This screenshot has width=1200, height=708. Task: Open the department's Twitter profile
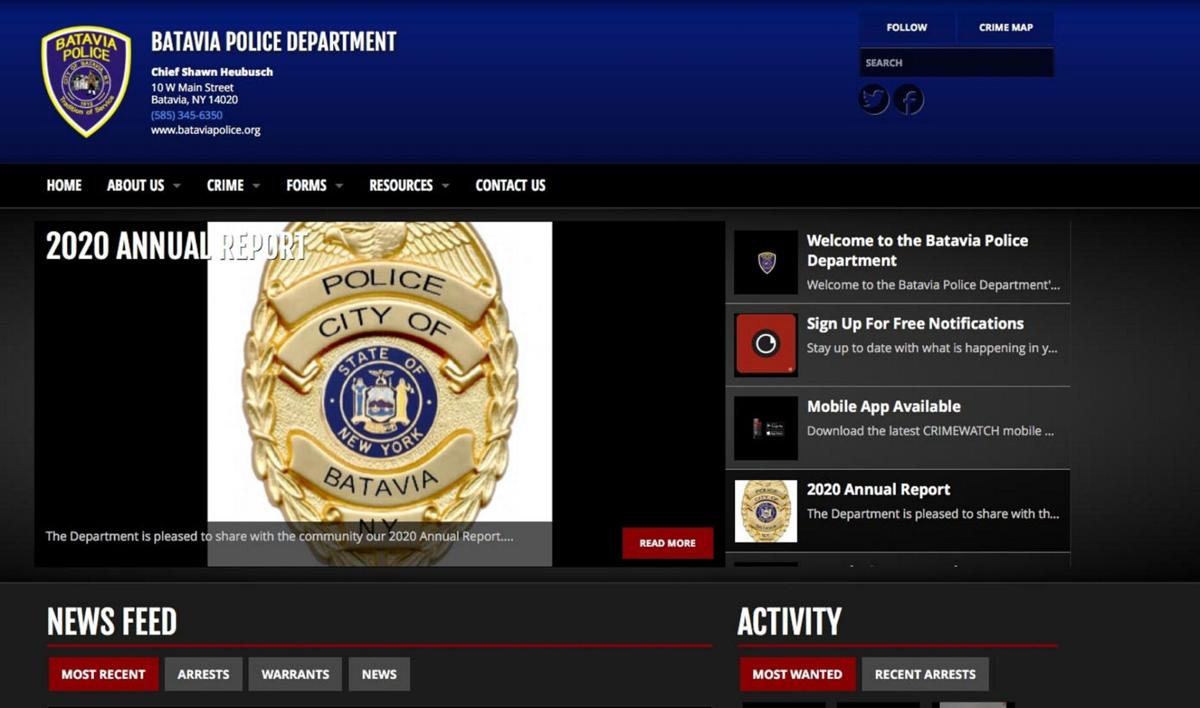tap(873, 98)
